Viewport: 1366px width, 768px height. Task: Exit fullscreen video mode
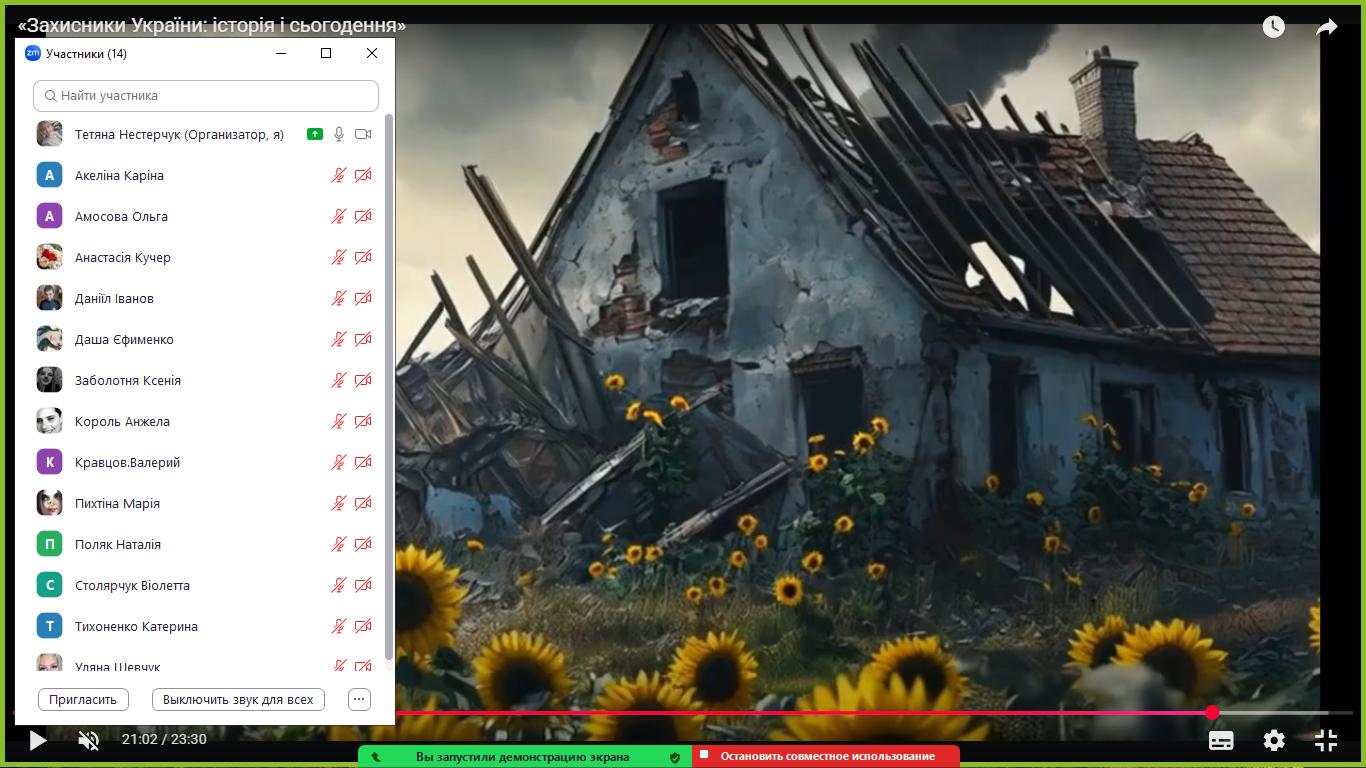coord(1326,740)
